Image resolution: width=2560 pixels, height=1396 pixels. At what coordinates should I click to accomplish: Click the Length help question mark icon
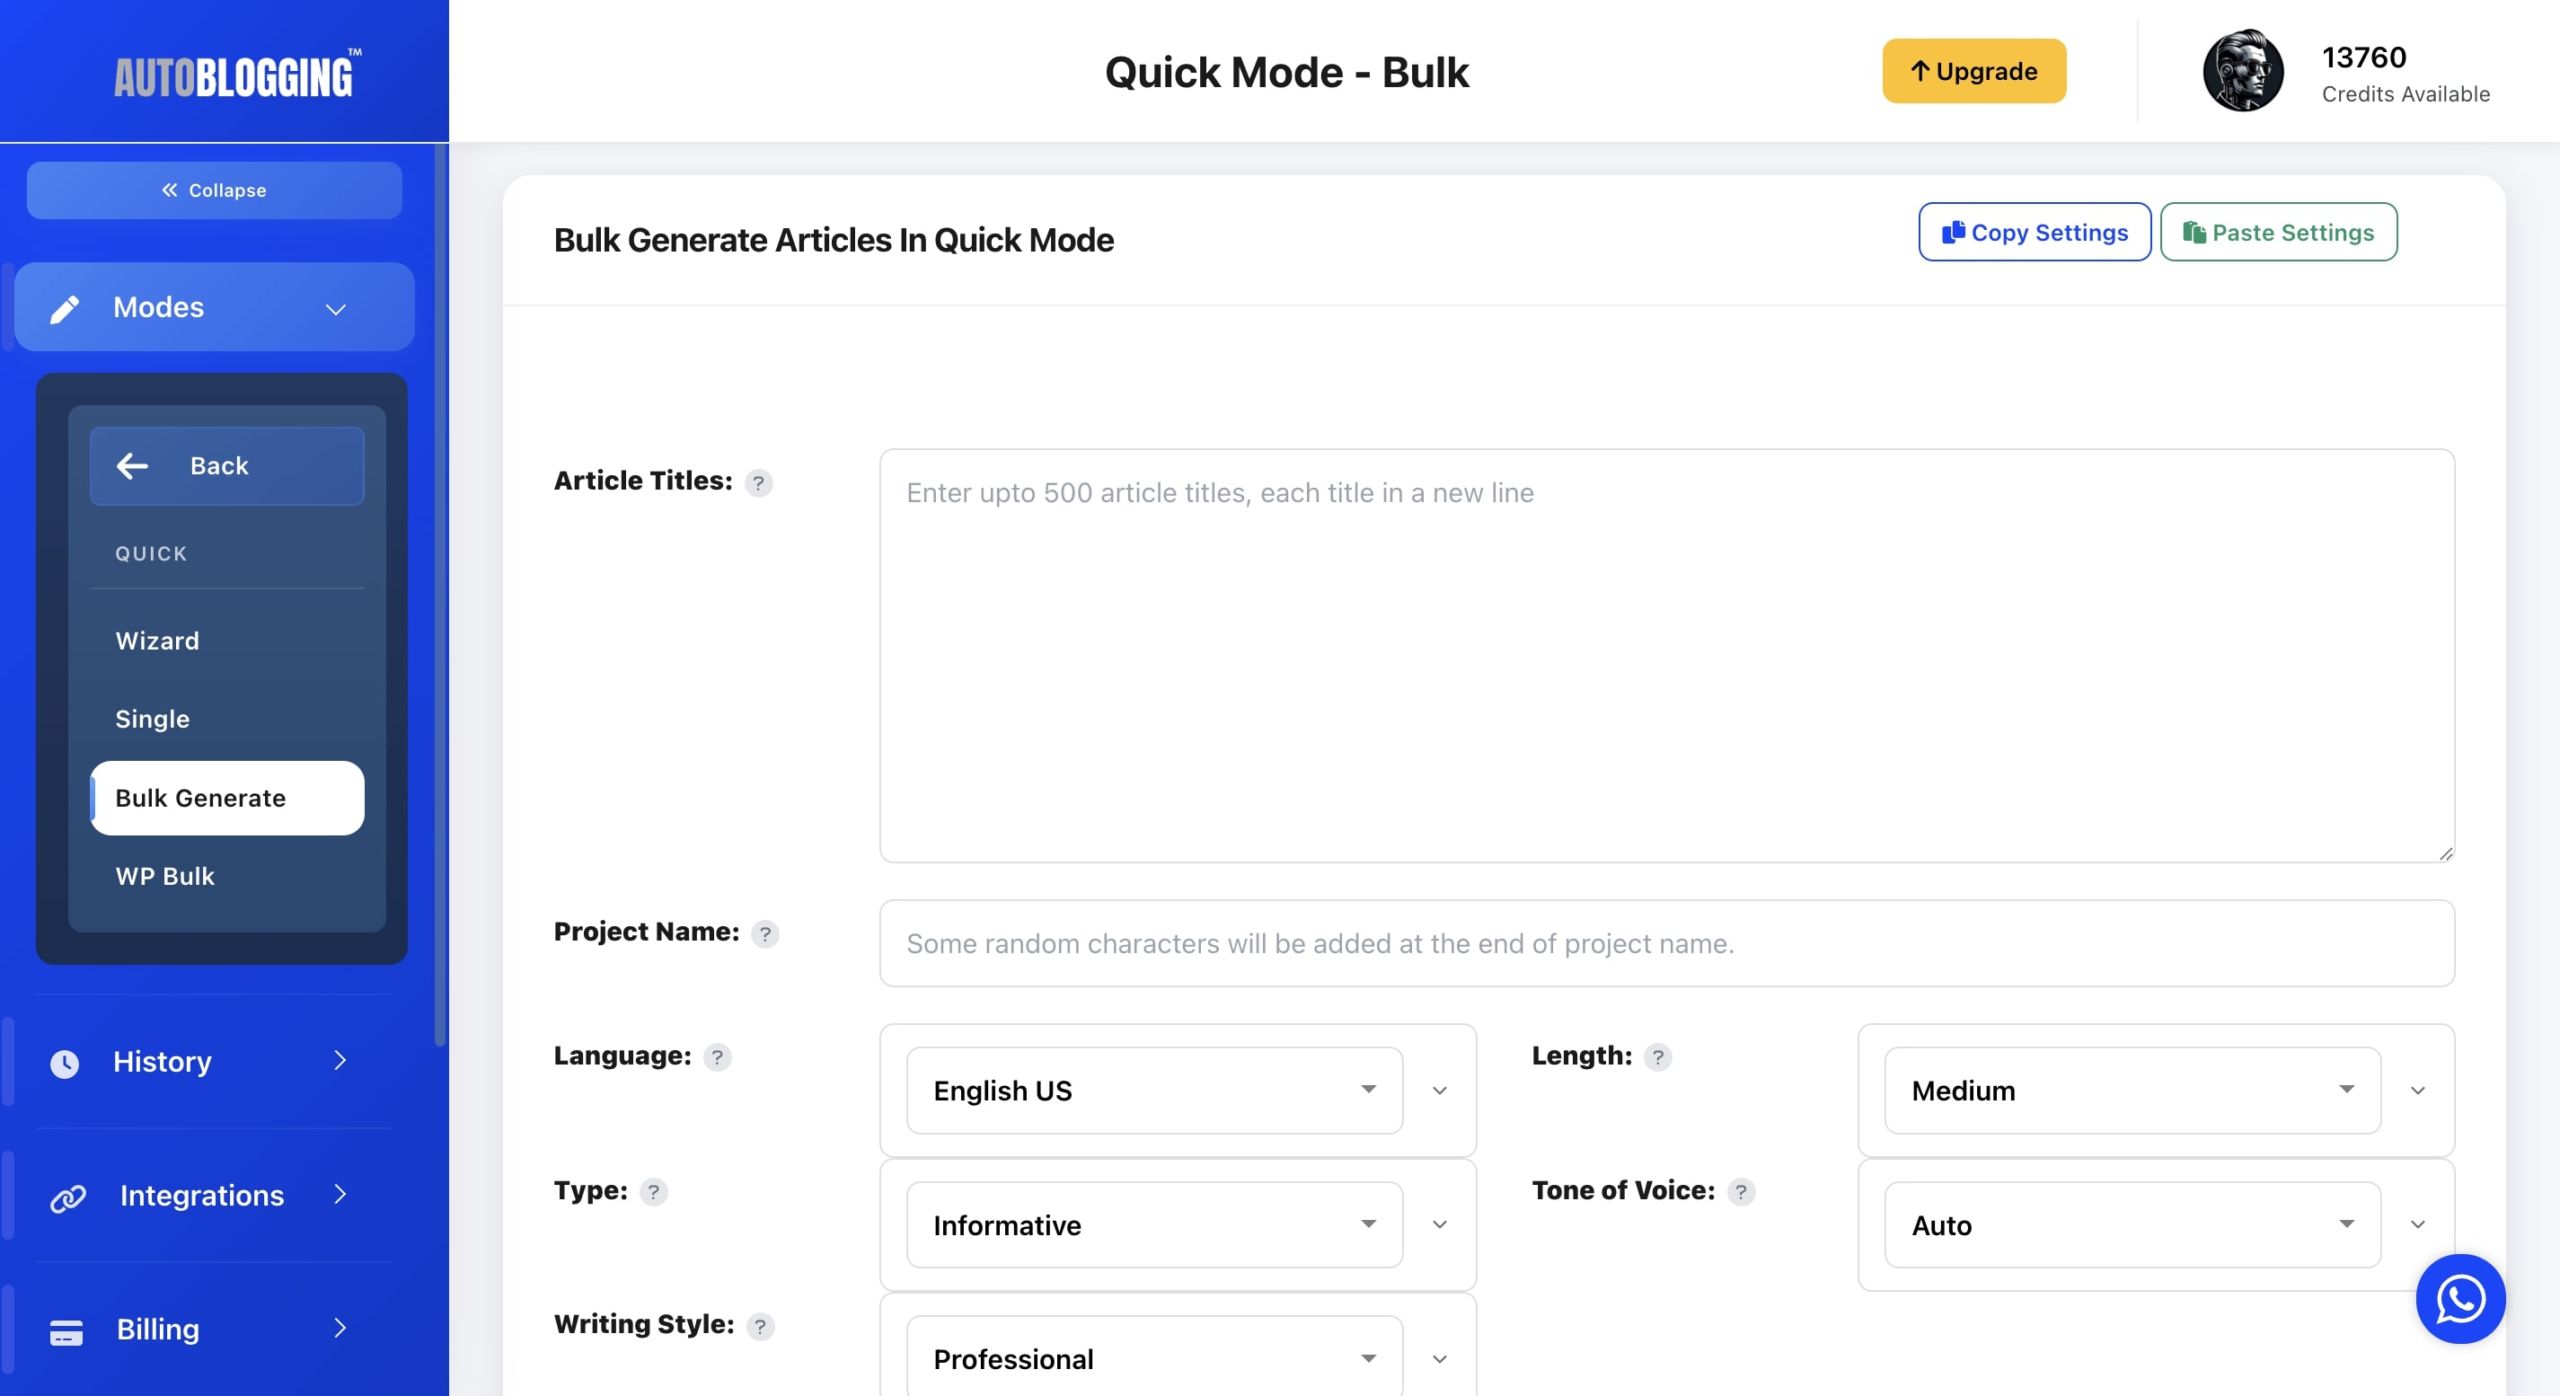[x=1658, y=1057]
